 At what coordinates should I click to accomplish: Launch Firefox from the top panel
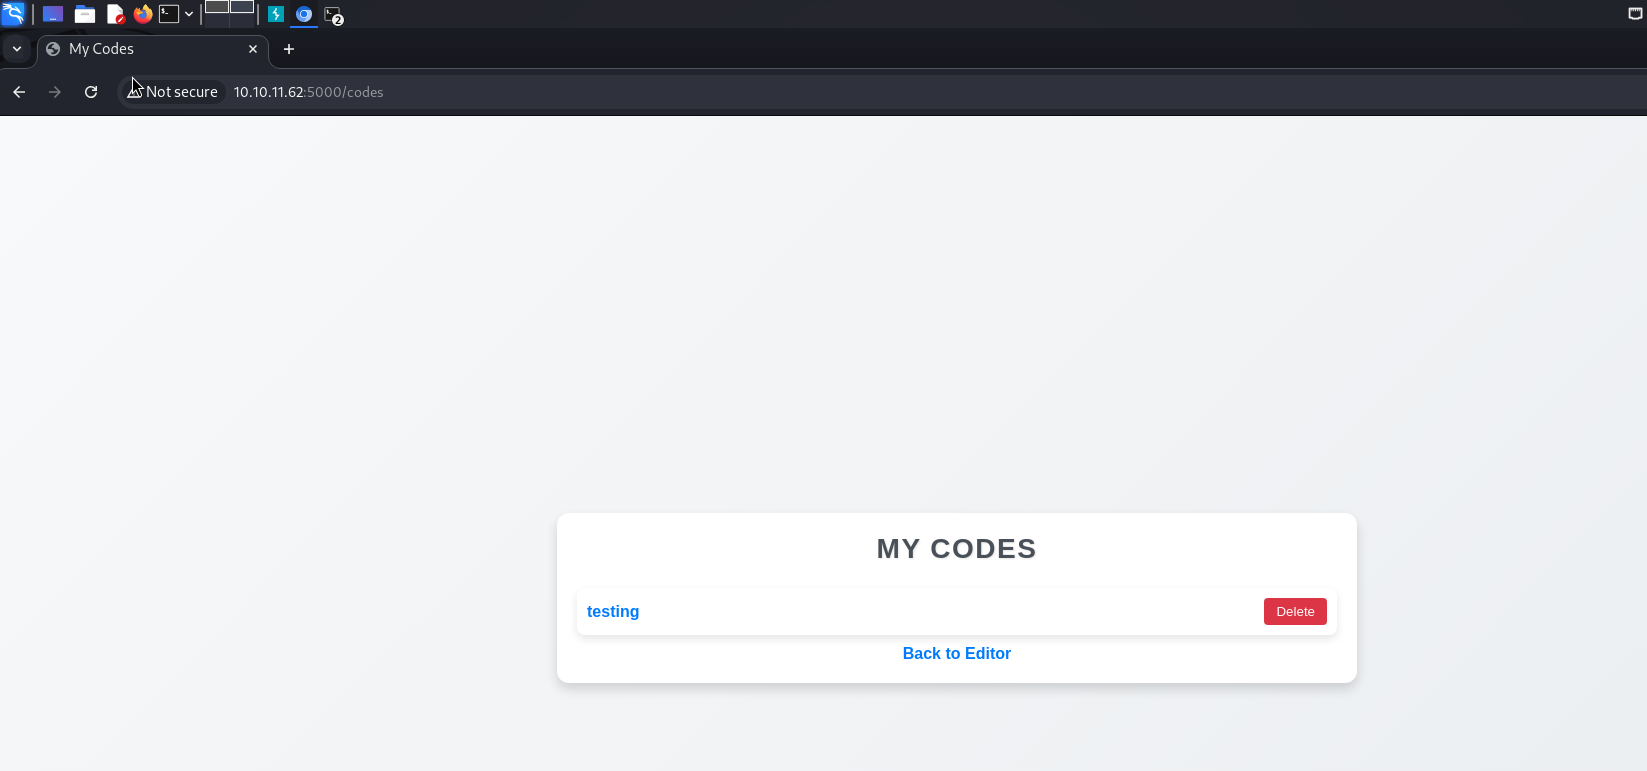pyautogui.click(x=143, y=14)
